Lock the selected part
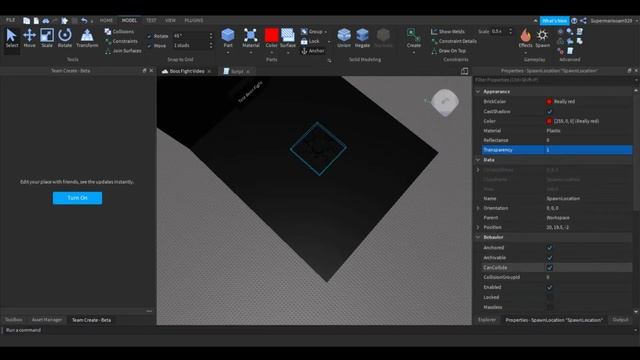The width and height of the screenshot is (640, 360). [310, 41]
